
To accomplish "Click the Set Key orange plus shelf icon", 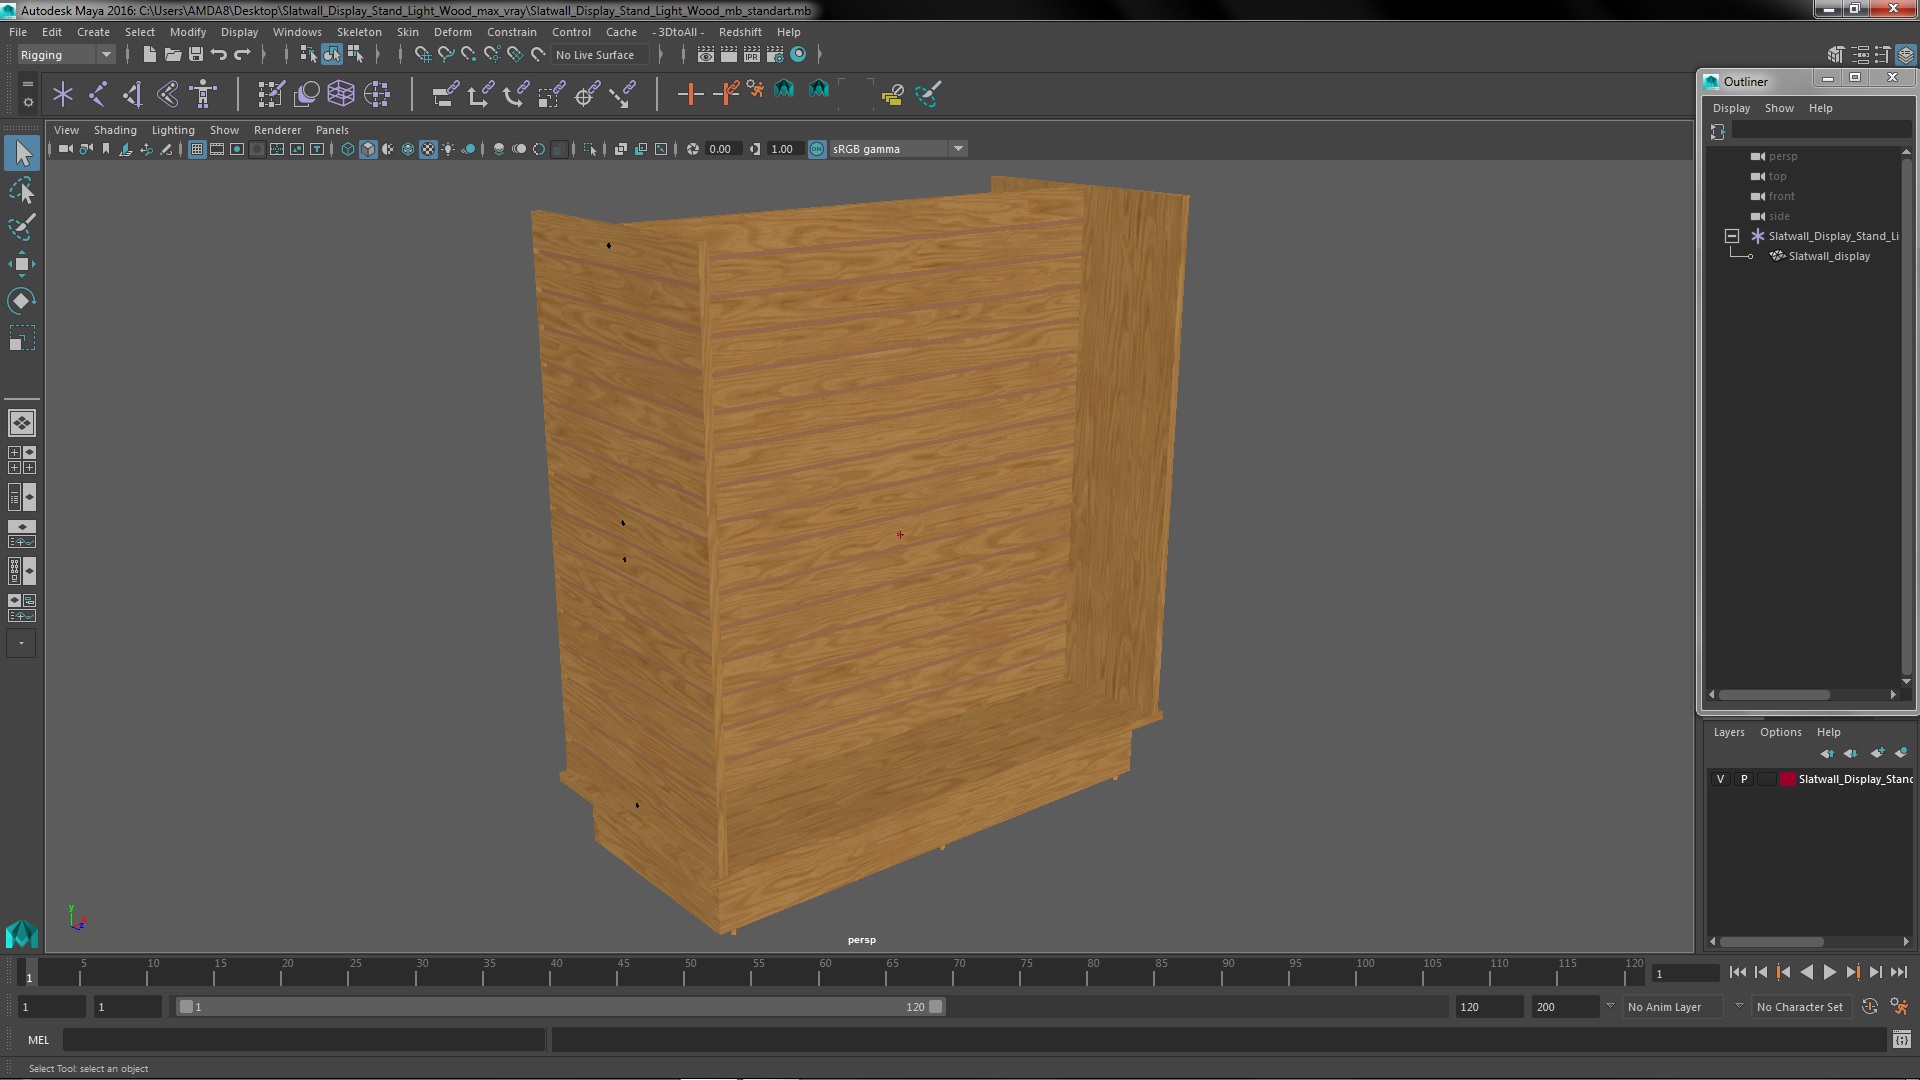I will [689, 94].
